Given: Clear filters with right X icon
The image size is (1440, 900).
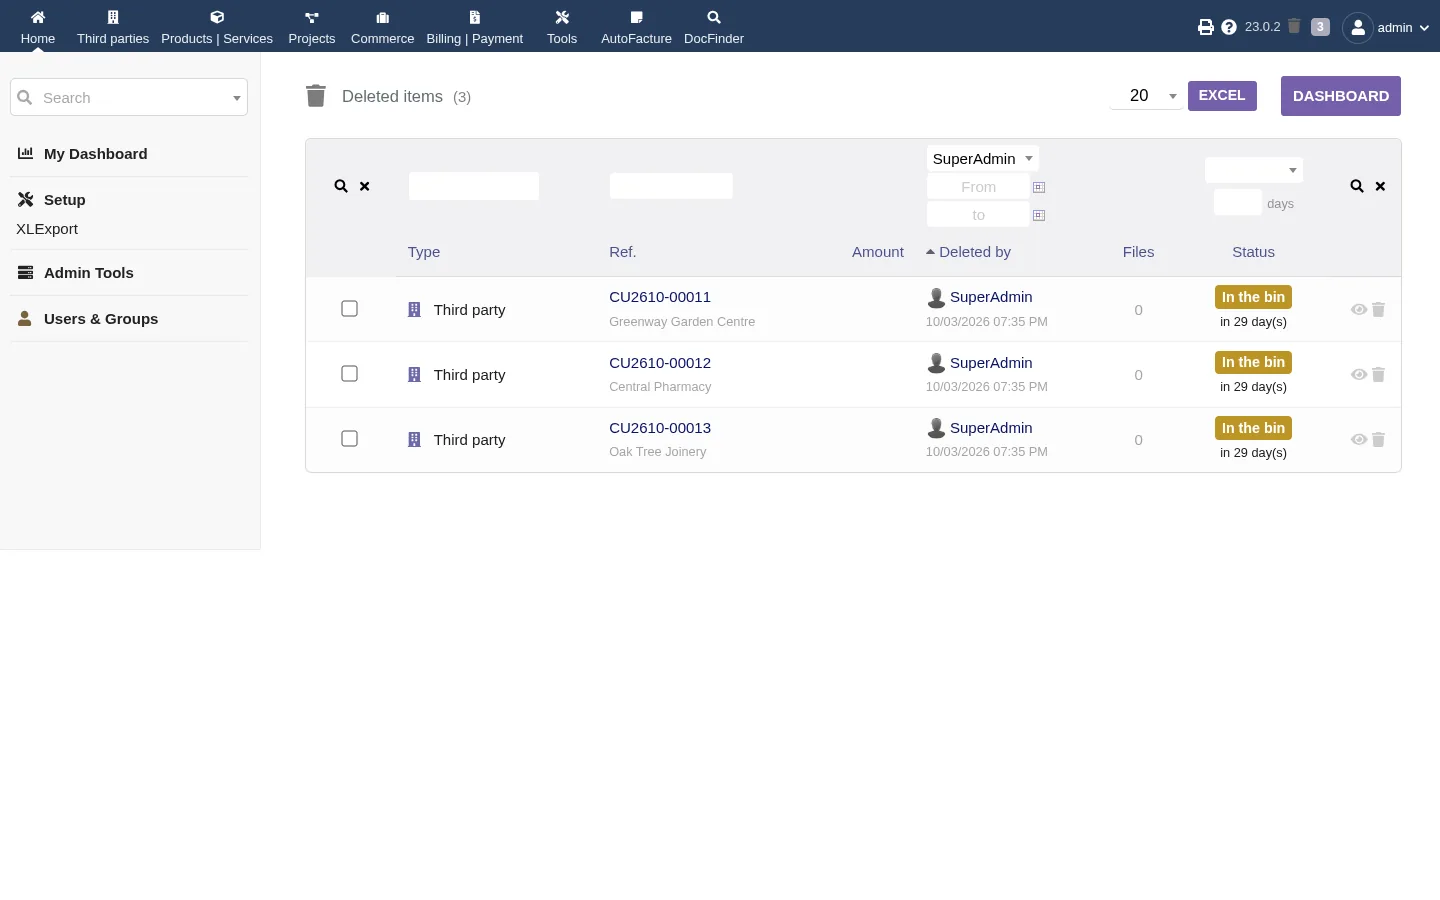Looking at the screenshot, I should (1380, 186).
